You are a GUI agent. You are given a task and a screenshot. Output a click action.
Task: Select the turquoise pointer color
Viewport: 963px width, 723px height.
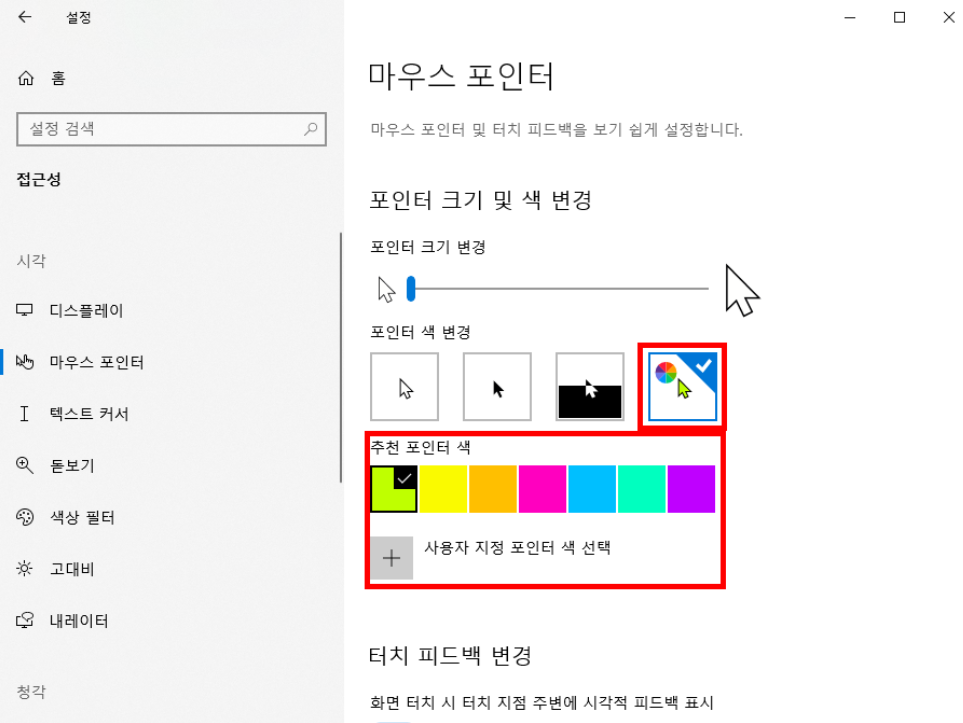pos(642,489)
